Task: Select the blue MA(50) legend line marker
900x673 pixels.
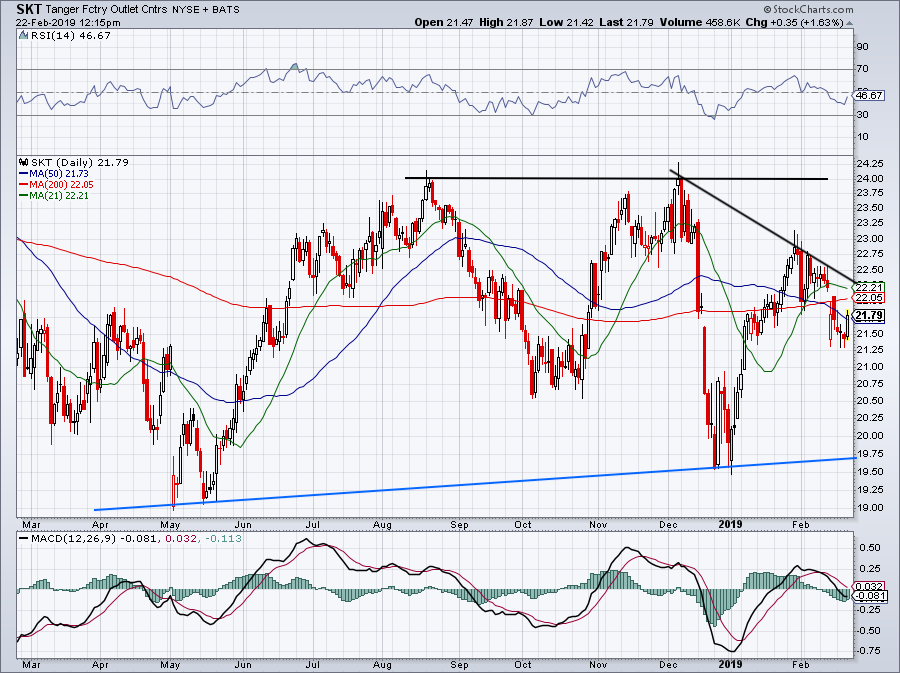Action: tap(24, 174)
